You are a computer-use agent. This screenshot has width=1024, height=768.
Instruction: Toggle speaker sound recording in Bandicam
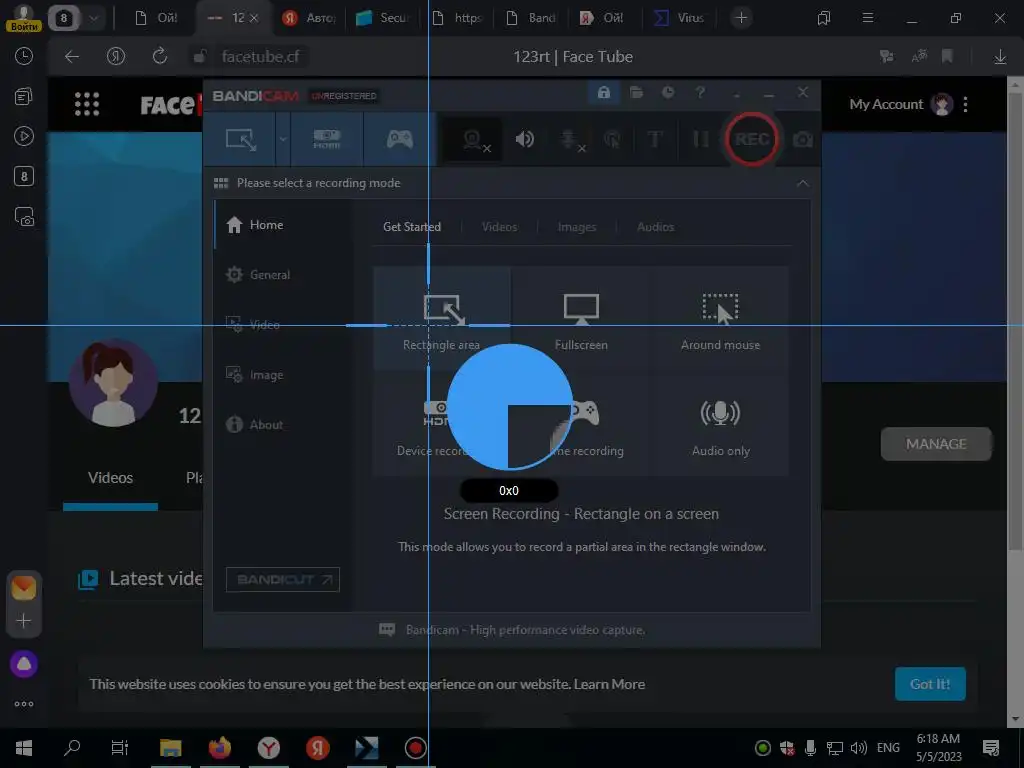coord(524,139)
